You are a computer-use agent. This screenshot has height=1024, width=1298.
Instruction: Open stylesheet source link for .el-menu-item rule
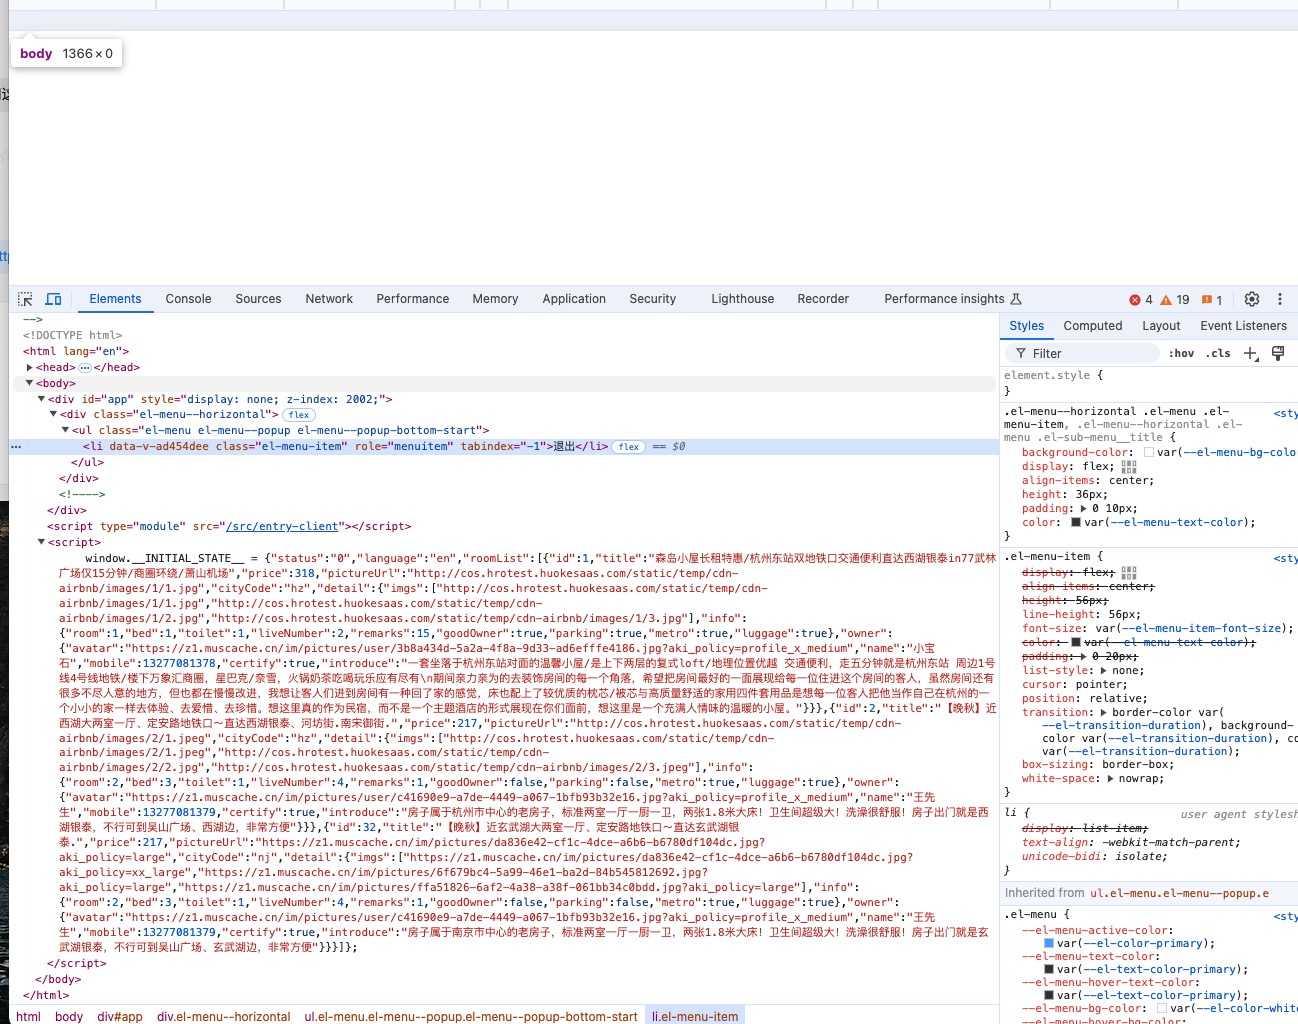point(1286,558)
